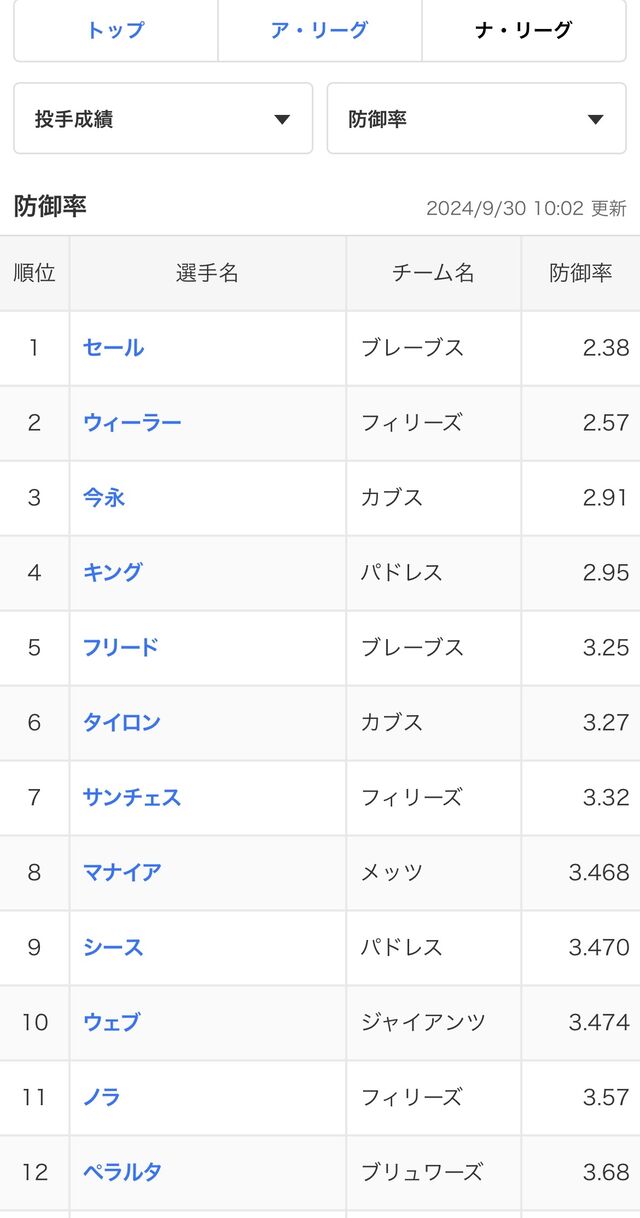The image size is (640, 1218).
Task: Click the arrow icon in 防御率 selector
Action: click(x=596, y=120)
